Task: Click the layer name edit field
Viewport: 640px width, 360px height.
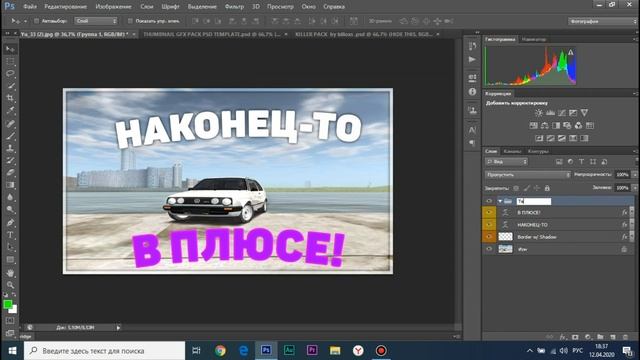Action: pyautogui.click(x=534, y=201)
